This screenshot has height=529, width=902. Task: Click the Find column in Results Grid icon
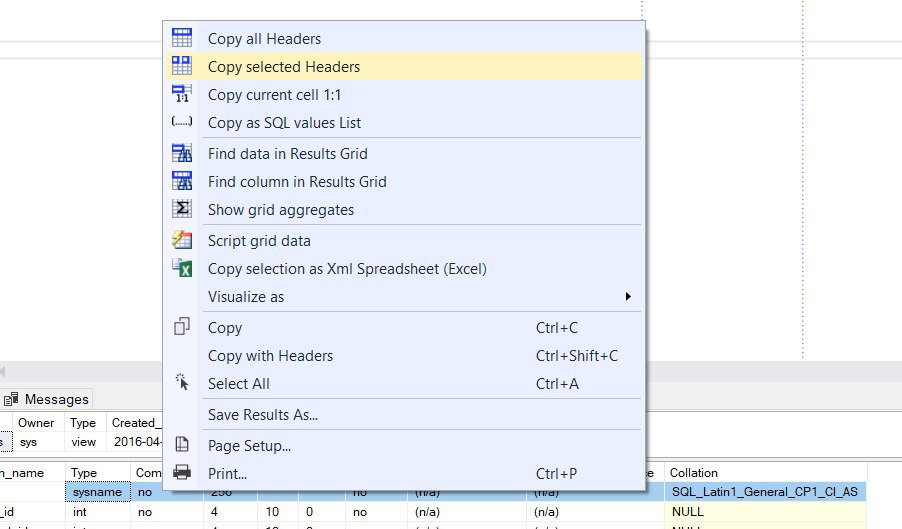[182, 182]
